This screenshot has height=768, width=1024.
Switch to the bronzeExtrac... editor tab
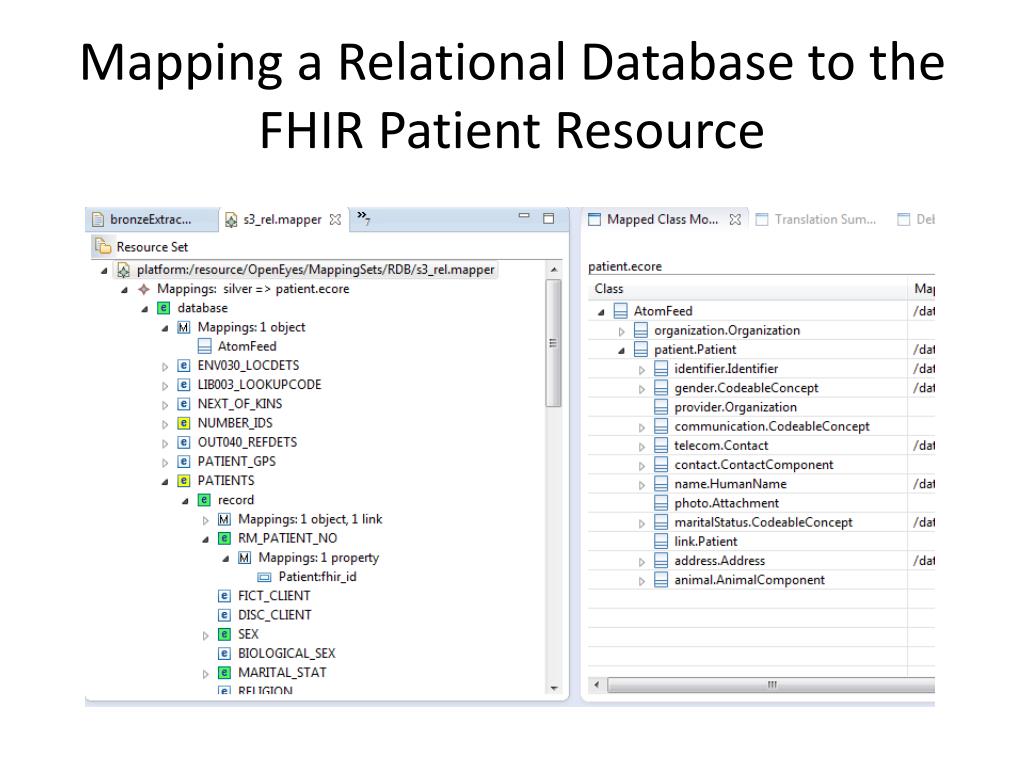click(x=151, y=219)
